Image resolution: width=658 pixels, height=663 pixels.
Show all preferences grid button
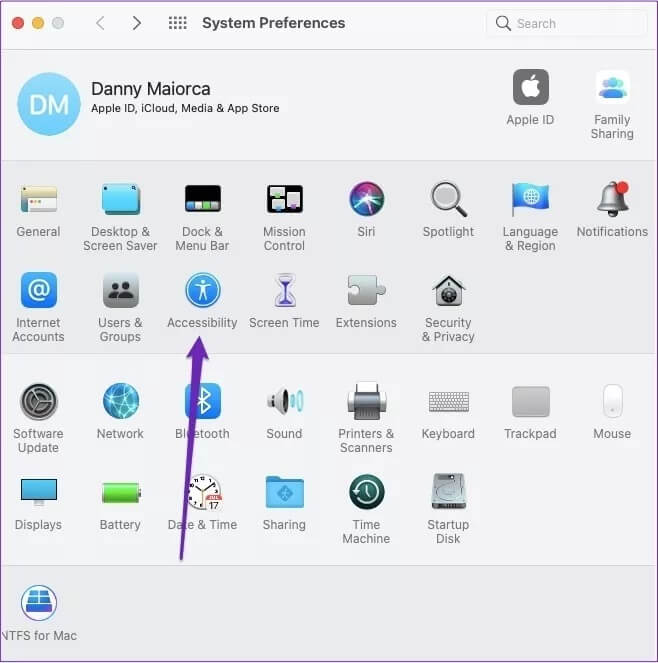click(x=178, y=23)
